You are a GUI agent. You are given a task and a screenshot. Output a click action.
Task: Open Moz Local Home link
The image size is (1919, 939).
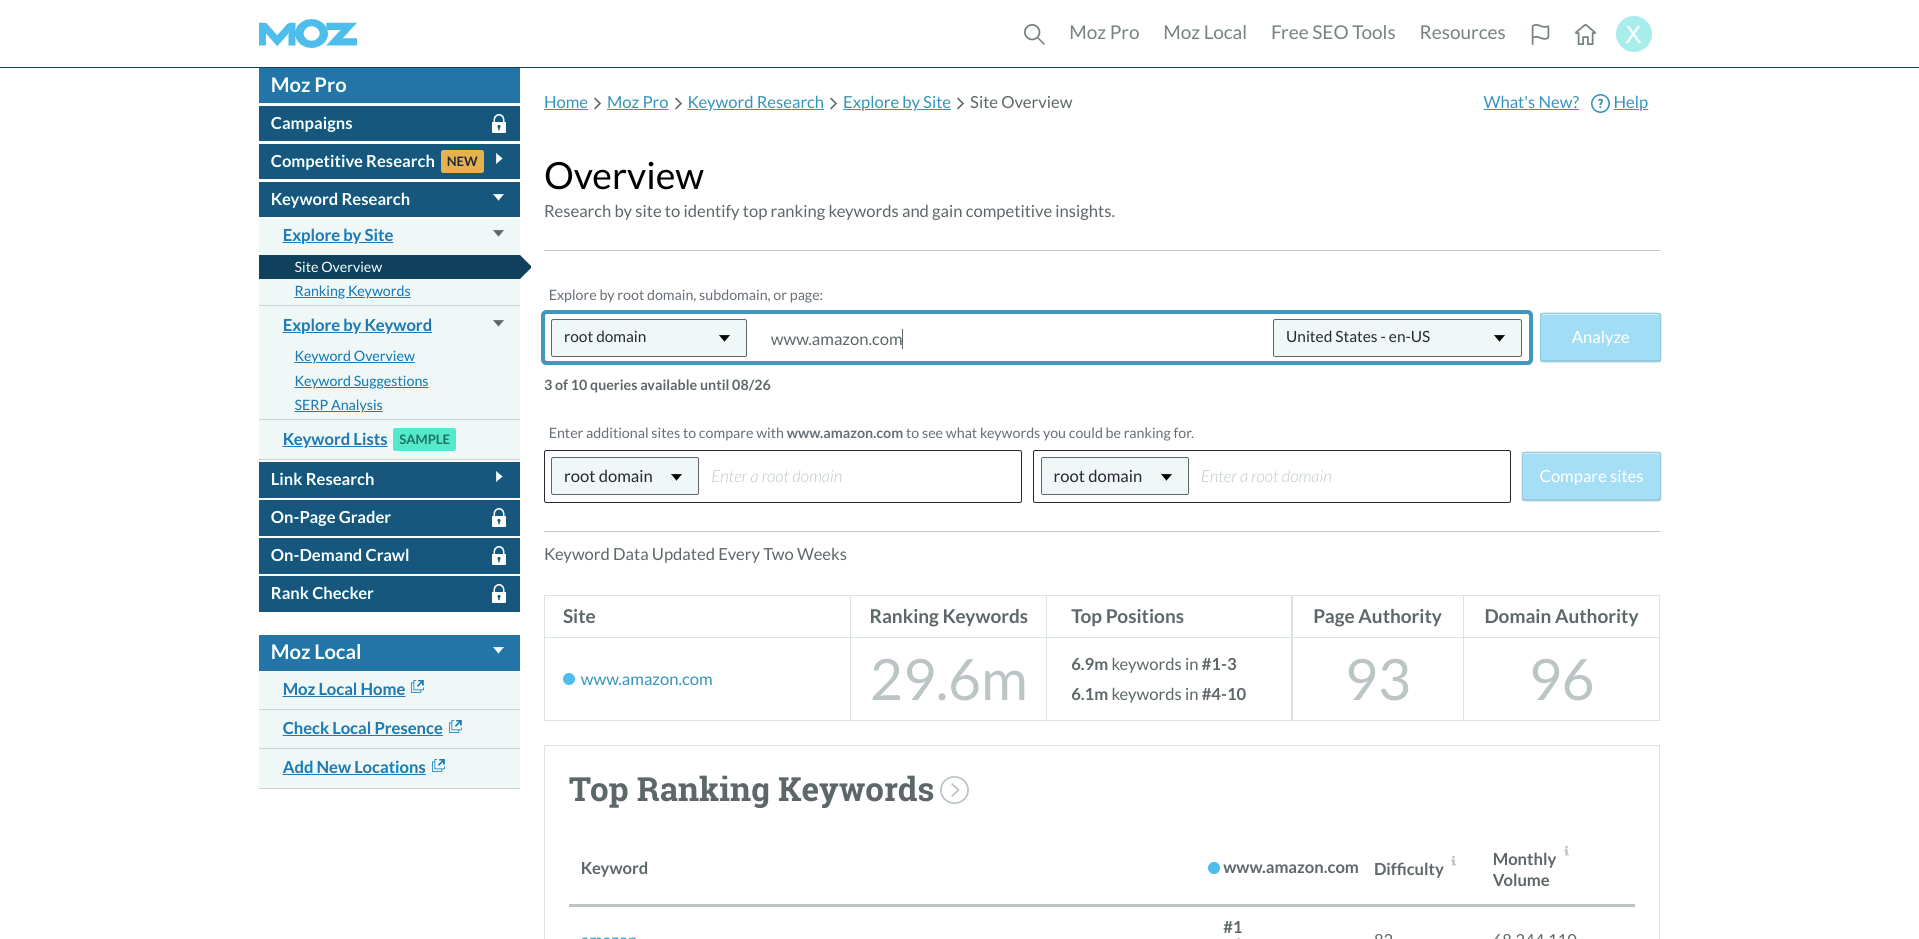pyautogui.click(x=344, y=689)
